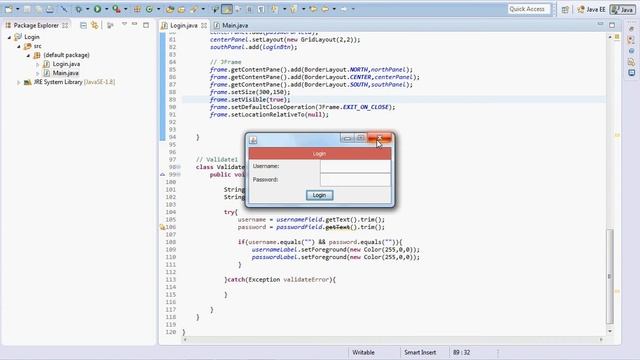This screenshot has width=640, height=360.
Task: Run the program with green Run icon
Action: tap(98, 9)
